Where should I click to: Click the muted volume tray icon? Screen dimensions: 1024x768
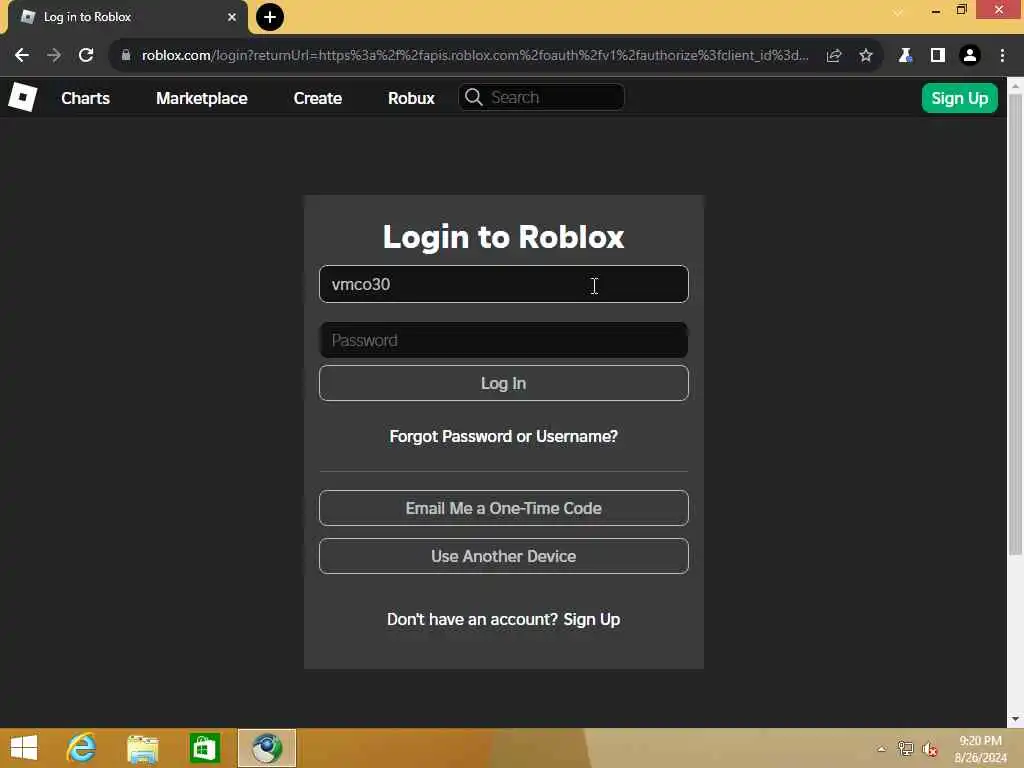click(930, 749)
